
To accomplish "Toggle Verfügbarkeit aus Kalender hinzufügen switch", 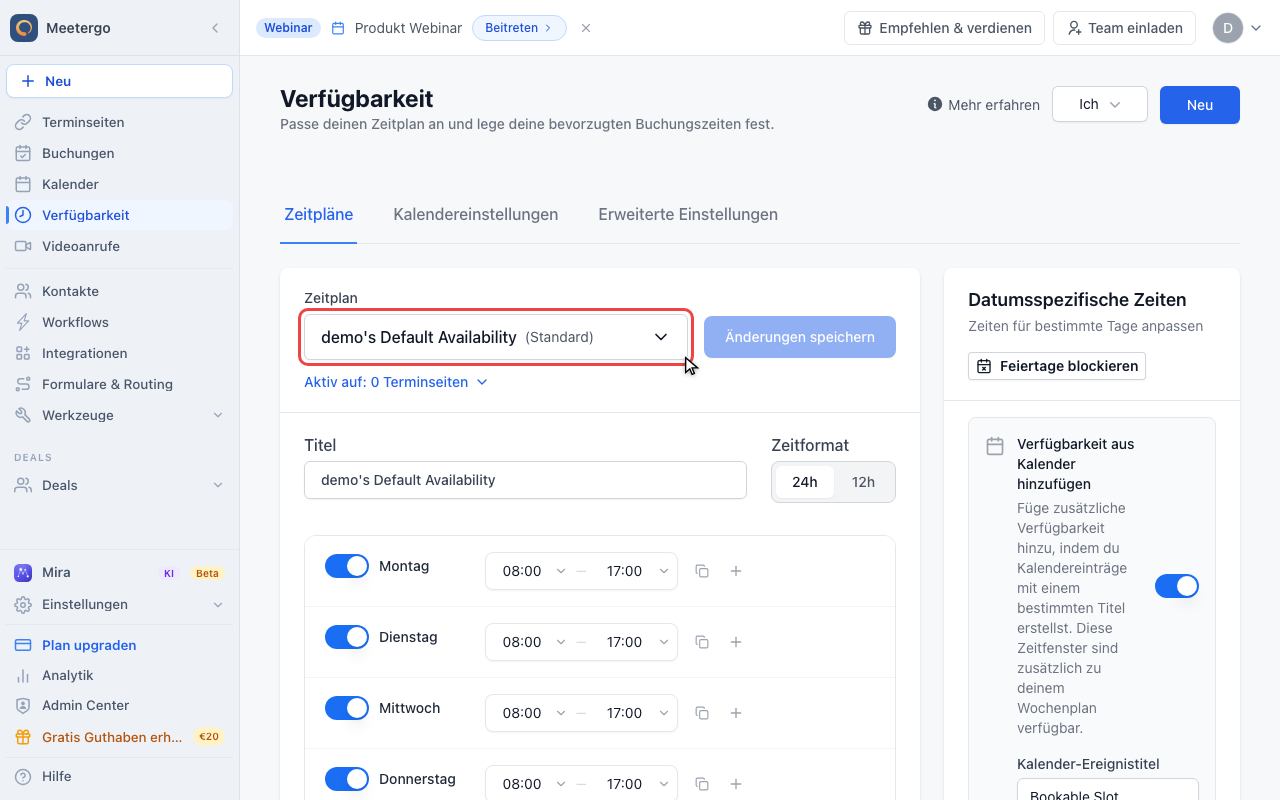I will [1177, 586].
